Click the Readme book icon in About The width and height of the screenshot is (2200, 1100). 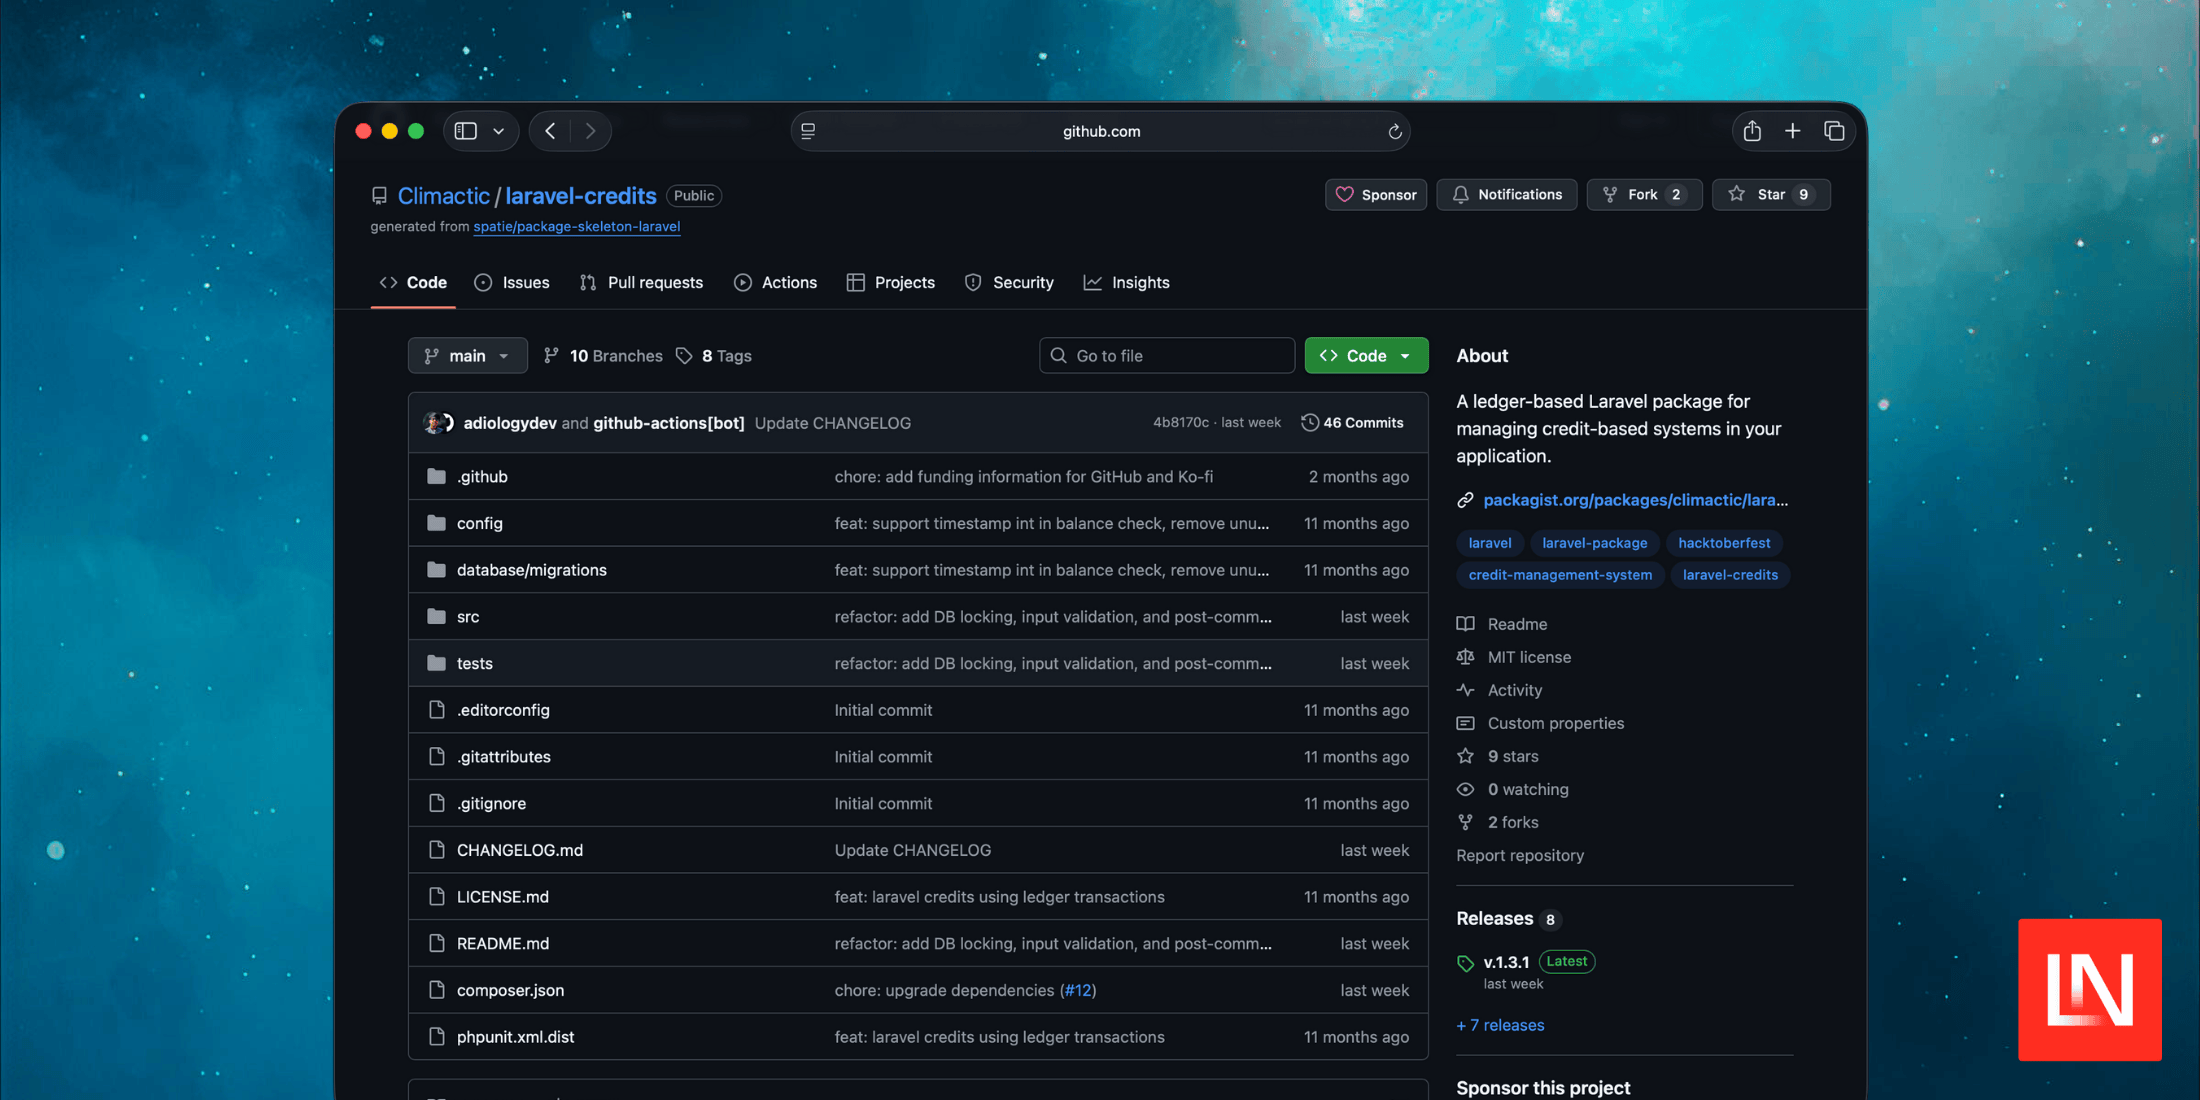[x=1465, y=623]
